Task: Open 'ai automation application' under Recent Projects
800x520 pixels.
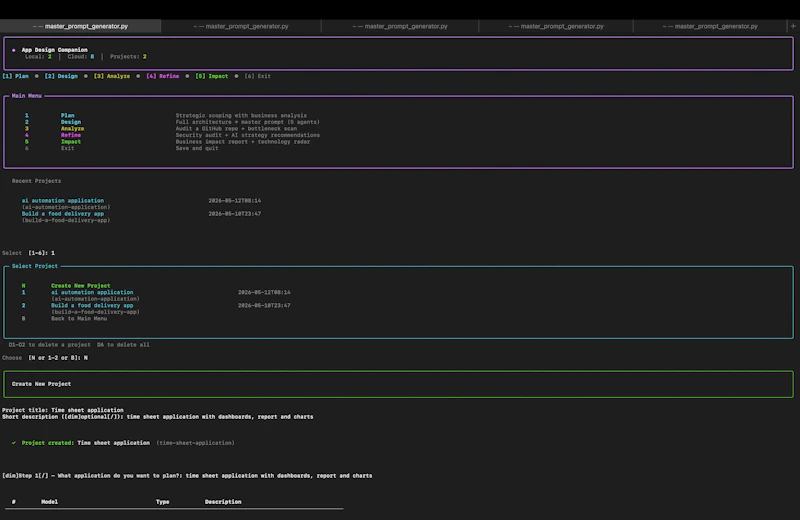Action: [63, 201]
